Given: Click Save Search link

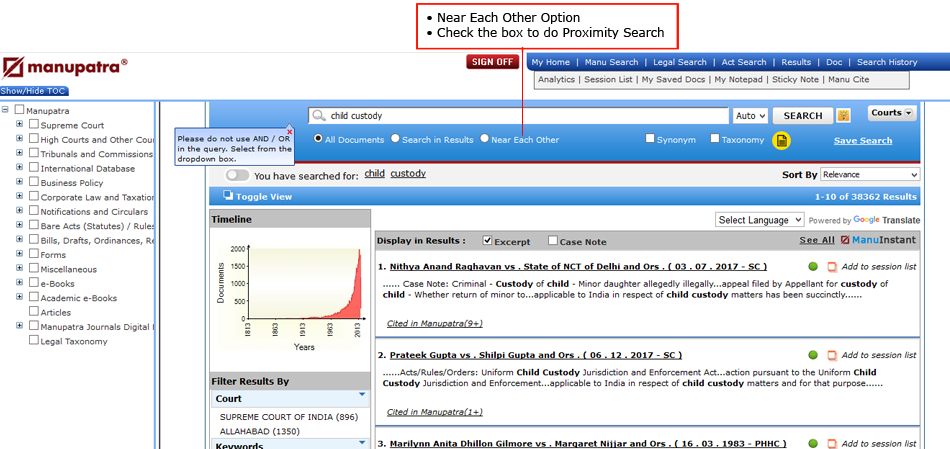Looking at the screenshot, I should pos(863,141).
